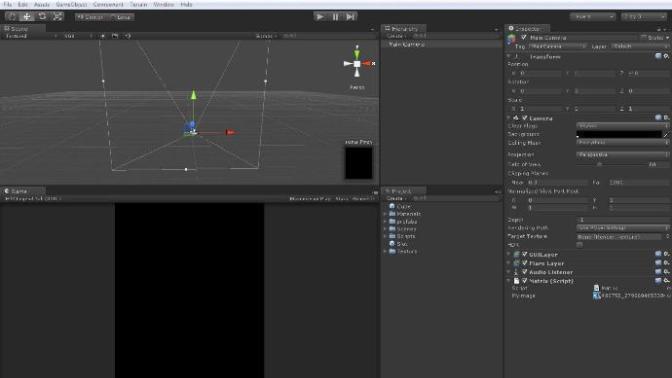Screen dimensions: 672x378
Task: Toggle the Audio Listener component checkbox
Action: (525, 272)
